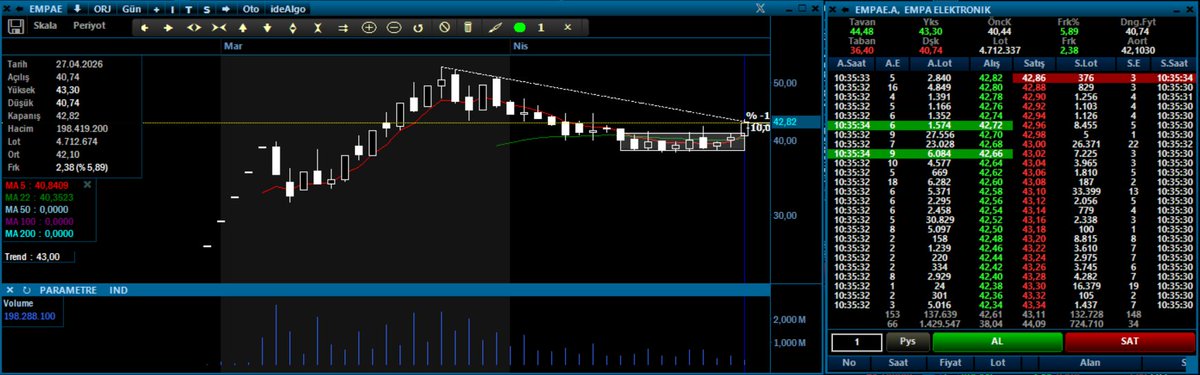This screenshot has width=1200, height=375.
Task: Click the scroll chart left arrow tool
Action: (x=144, y=27)
